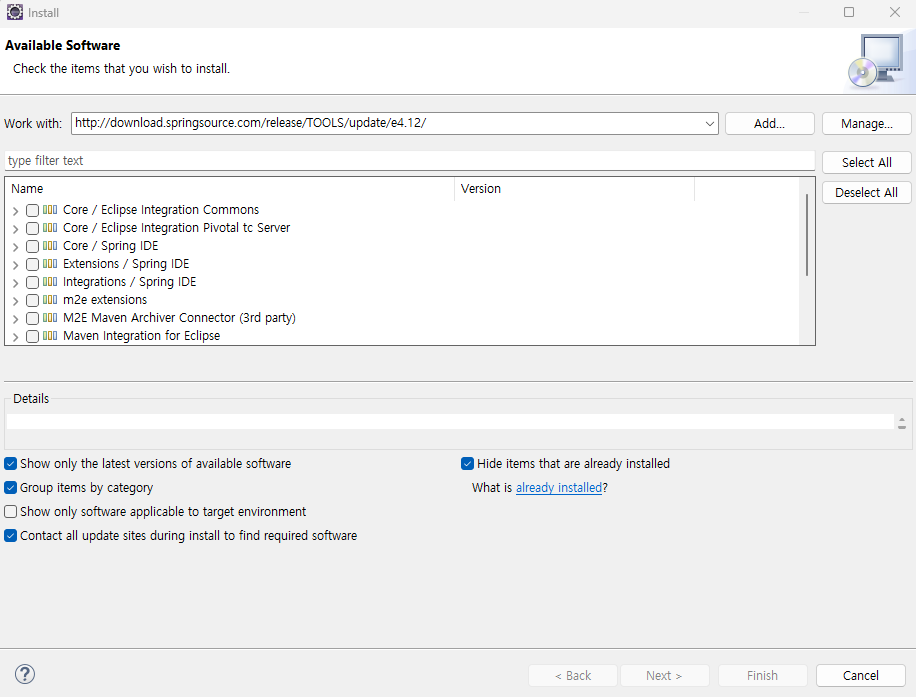Open the Work with URL dropdown arrow

[x=709, y=124]
